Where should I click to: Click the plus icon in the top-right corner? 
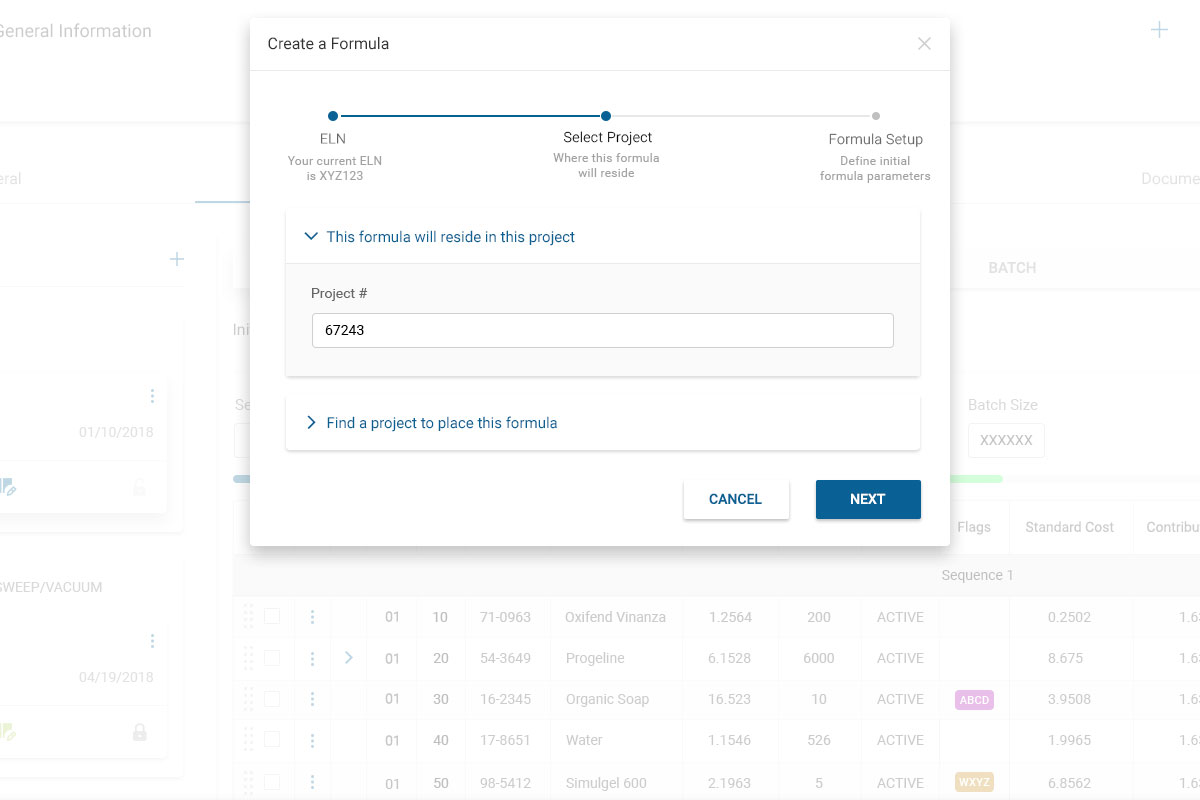(x=1159, y=30)
